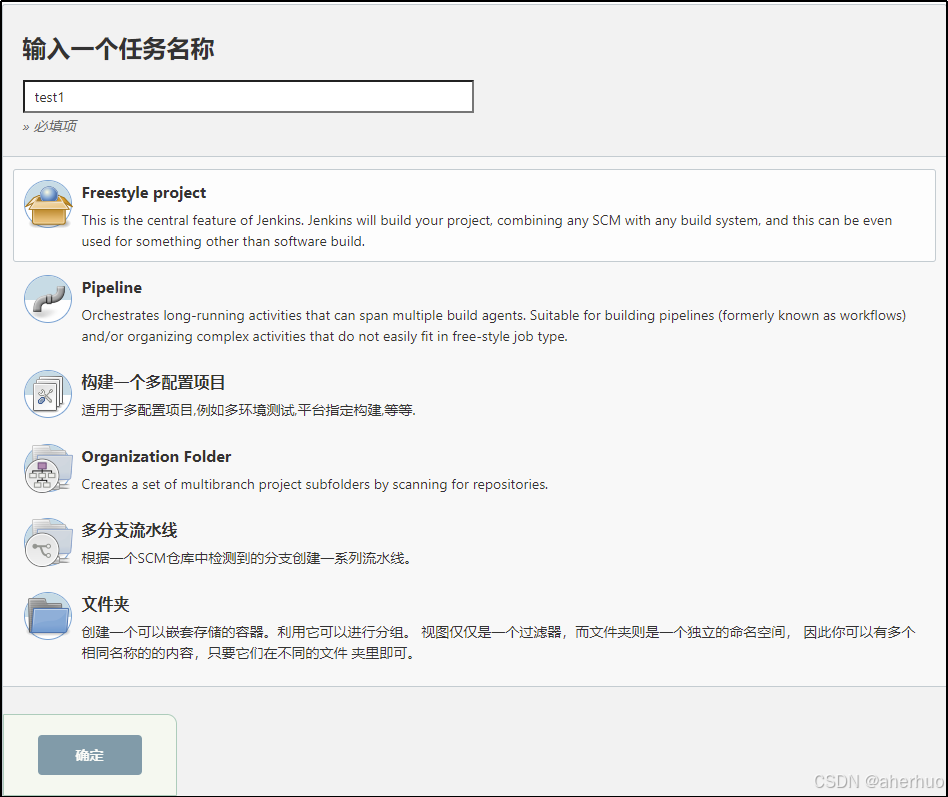Select the Freestyle project title
This screenshot has width=948, height=797.
click(x=144, y=193)
